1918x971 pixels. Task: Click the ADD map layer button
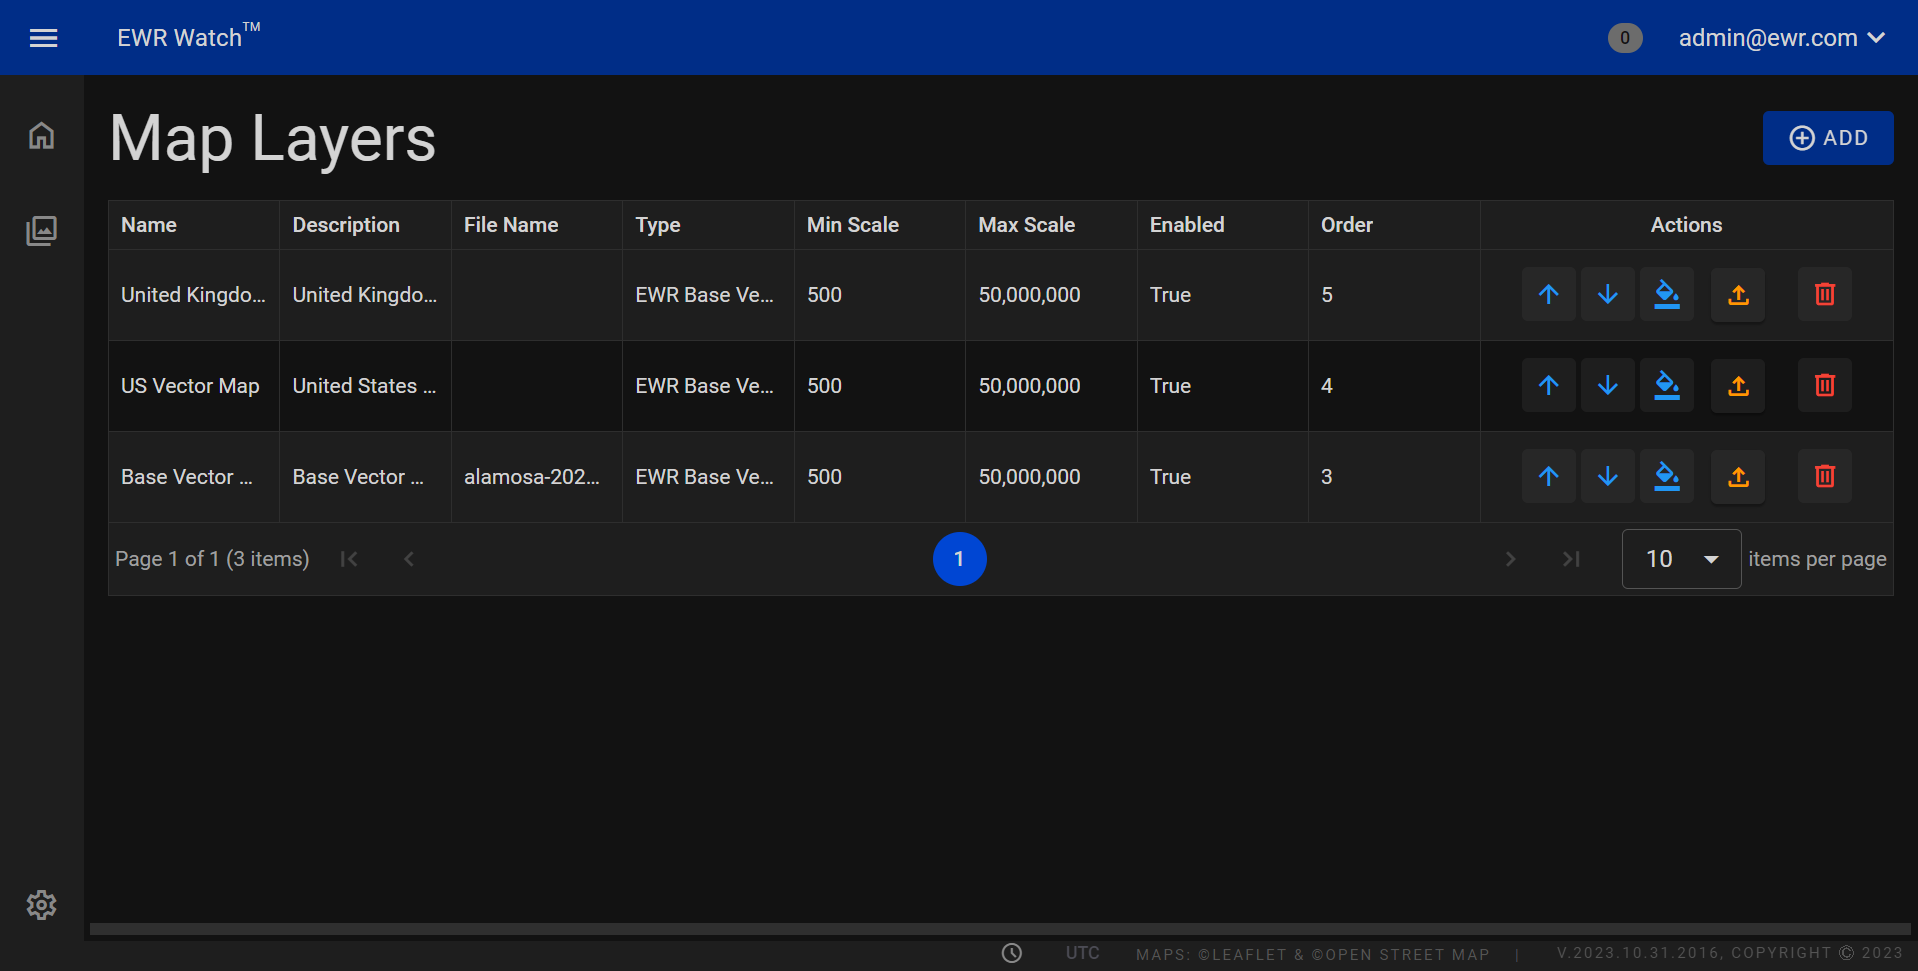pos(1828,138)
